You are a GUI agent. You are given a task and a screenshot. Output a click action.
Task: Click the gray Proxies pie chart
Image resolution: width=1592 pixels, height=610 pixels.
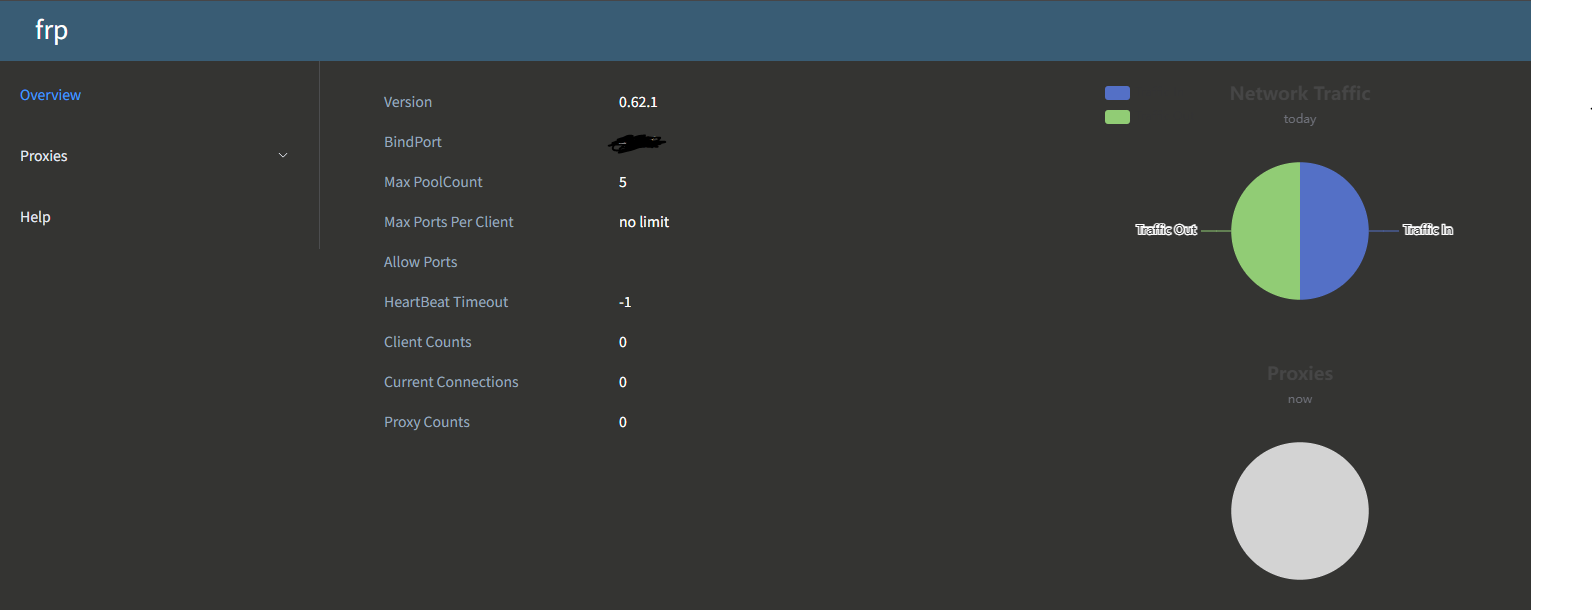1299,511
